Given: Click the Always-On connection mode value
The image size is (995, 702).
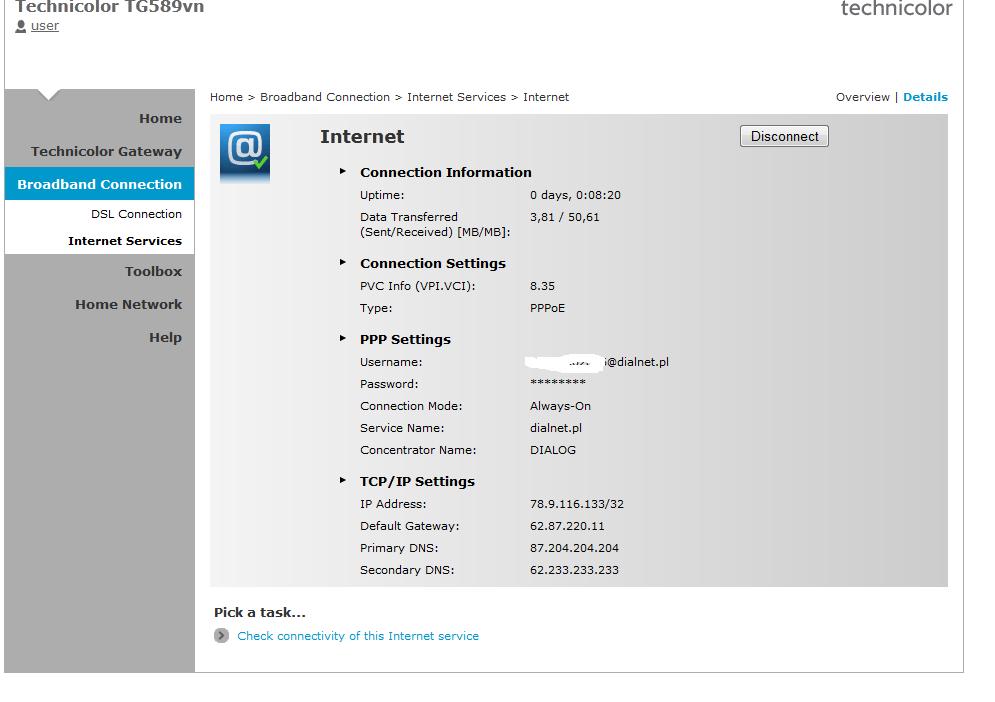Looking at the screenshot, I should [x=560, y=406].
